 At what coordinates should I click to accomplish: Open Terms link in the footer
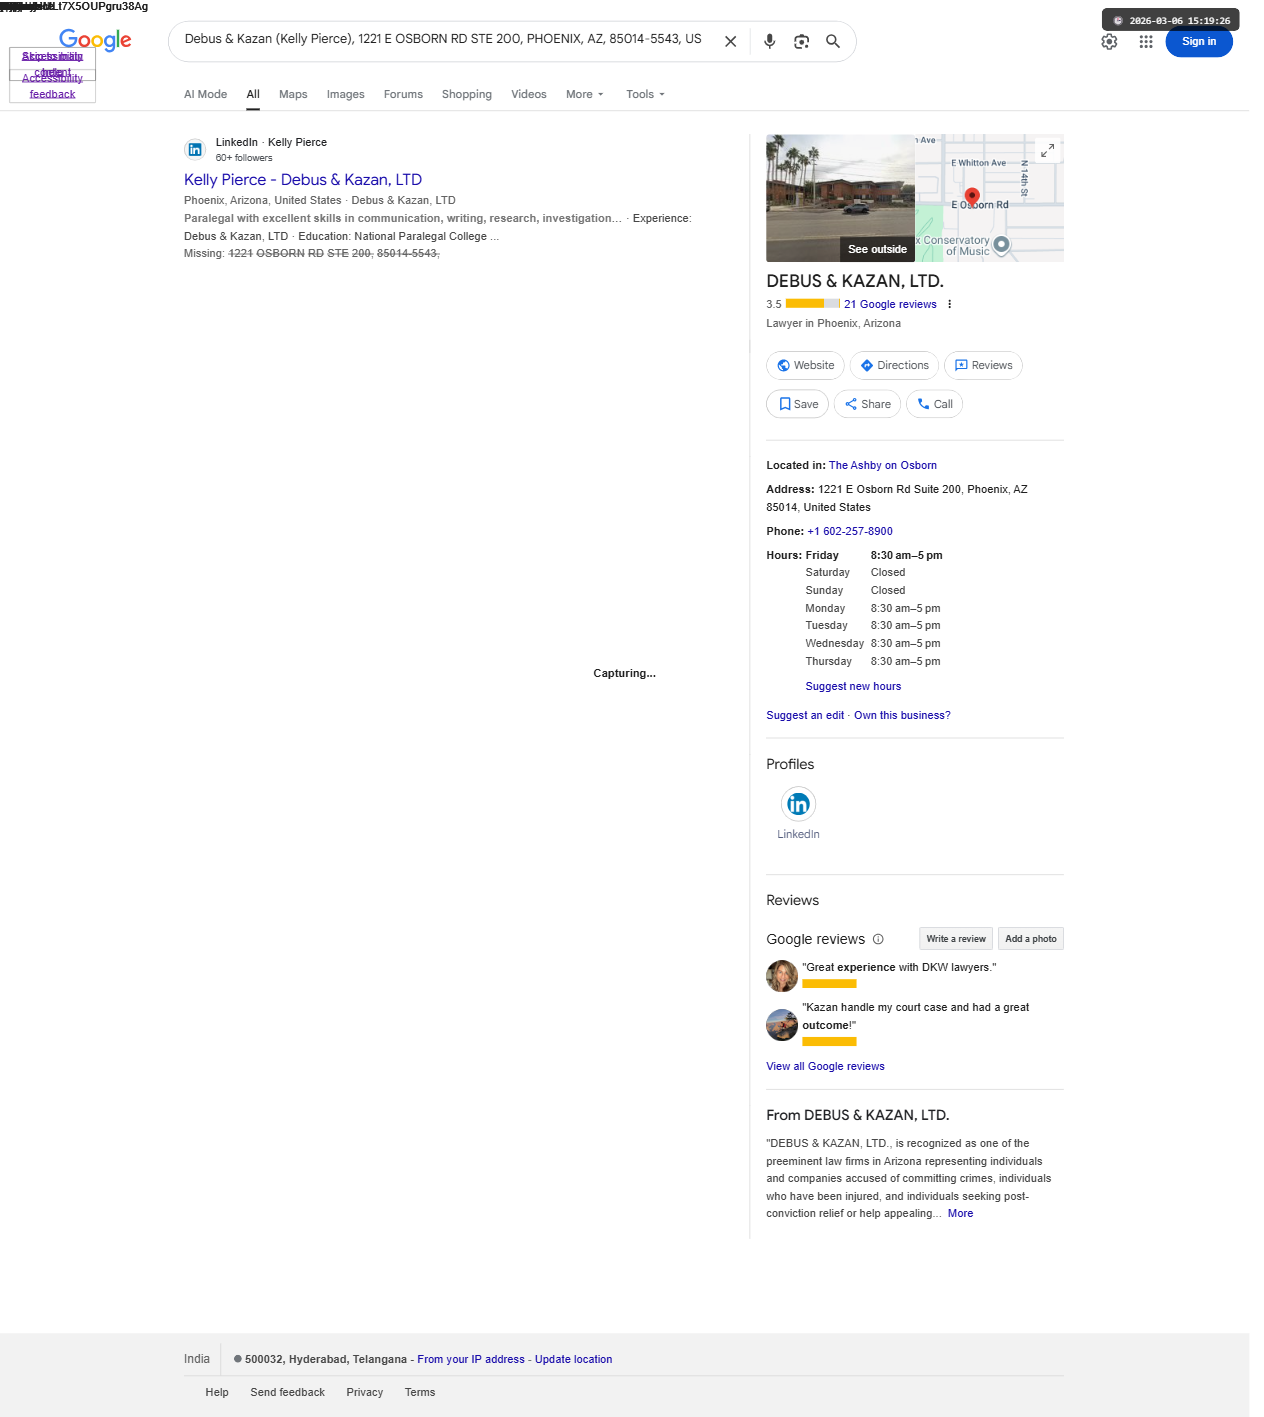coord(420,1392)
